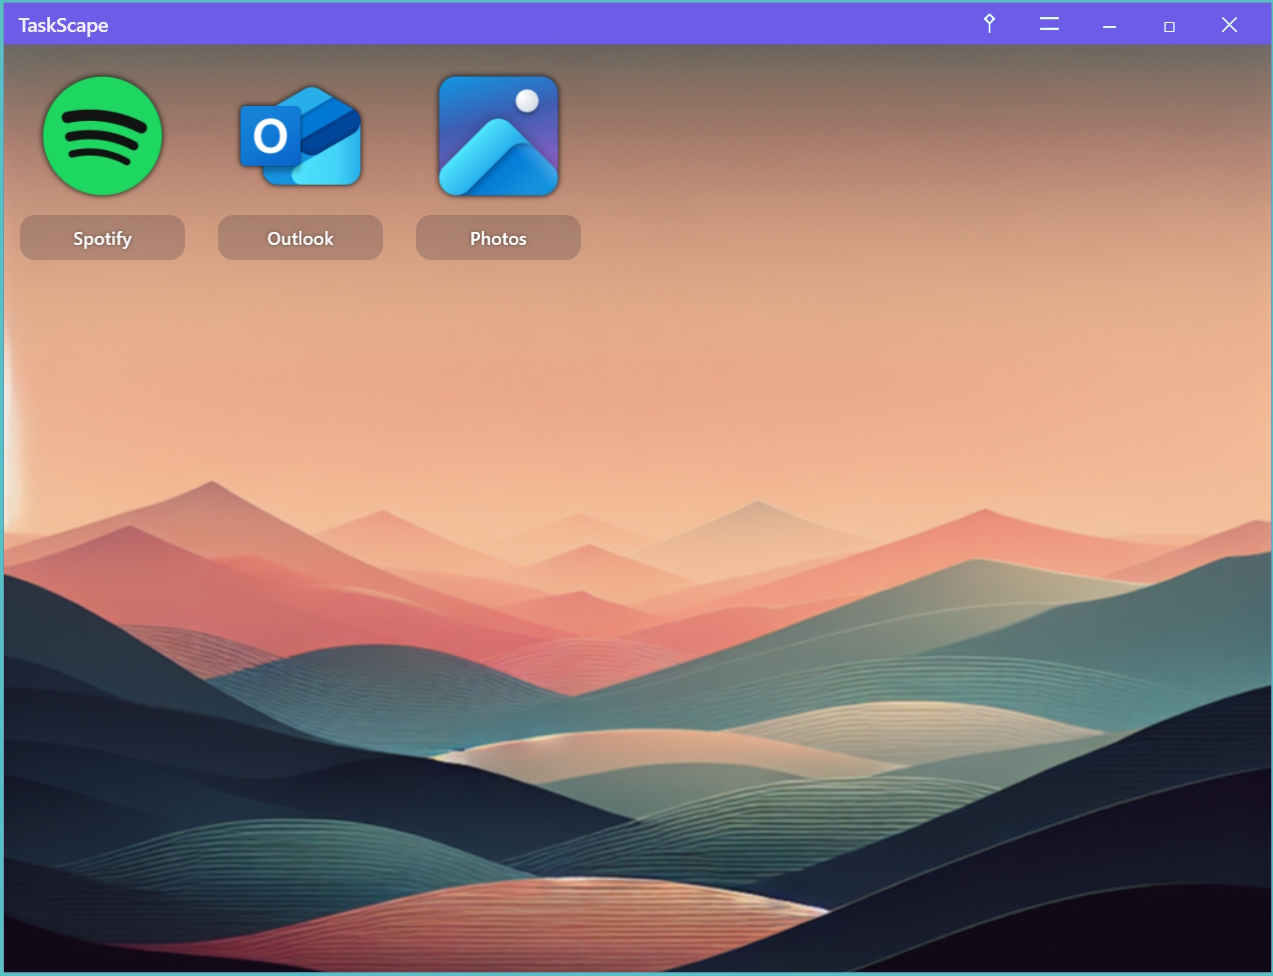Image resolution: width=1273 pixels, height=976 pixels.
Task: Maximize the TaskScape window
Action: (x=1169, y=25)
